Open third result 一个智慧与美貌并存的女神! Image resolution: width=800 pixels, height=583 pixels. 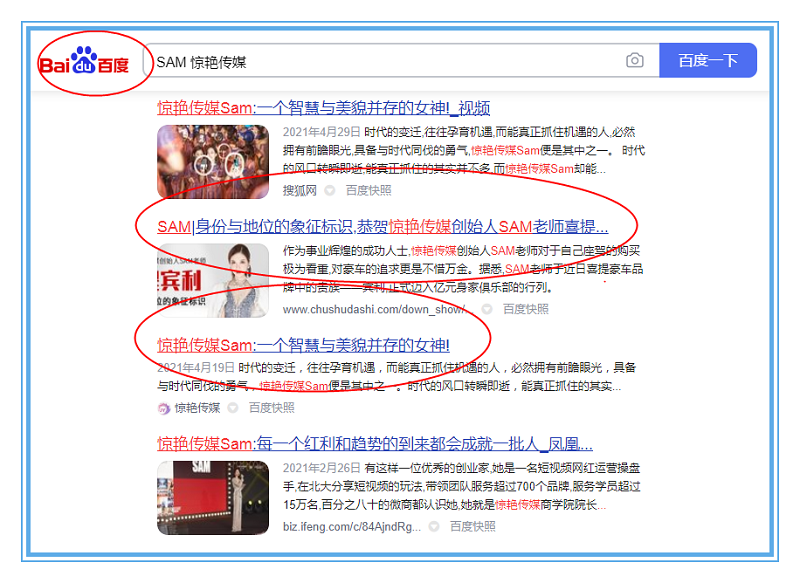303,345
